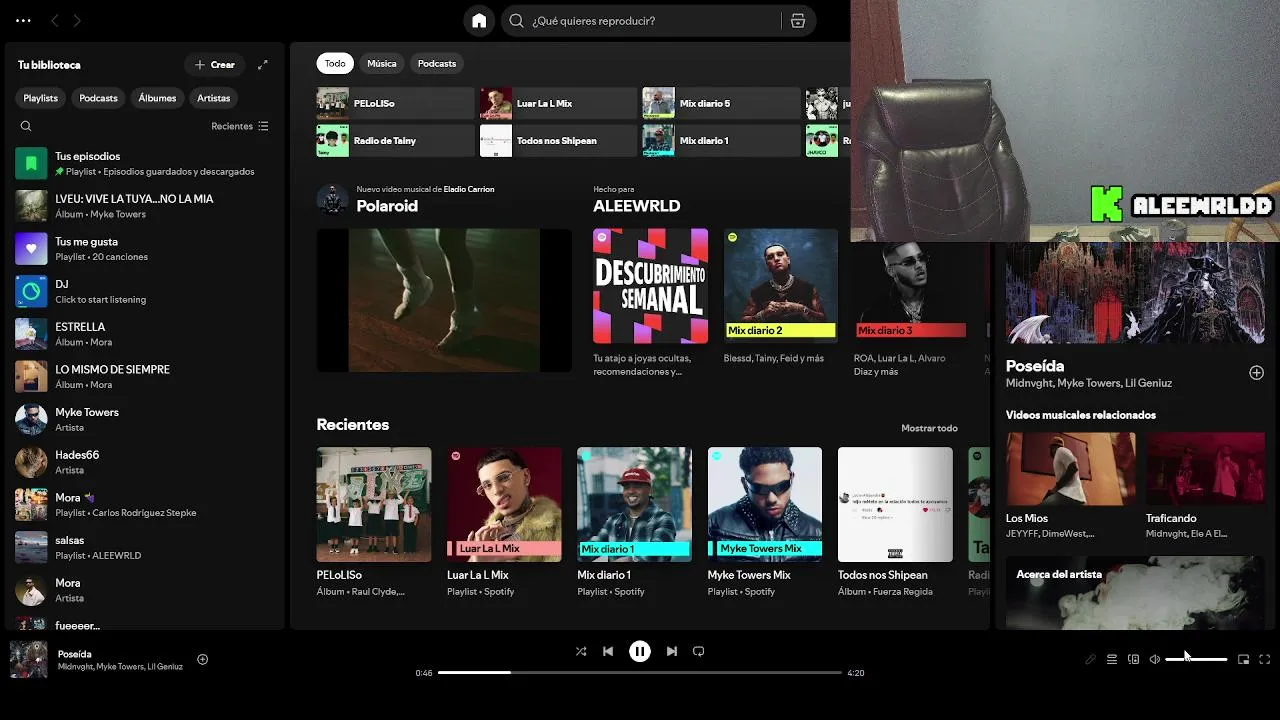Screen dimensions: 1280x720
Task: Click now-playing Poseída album art
Action: point(29,660)
